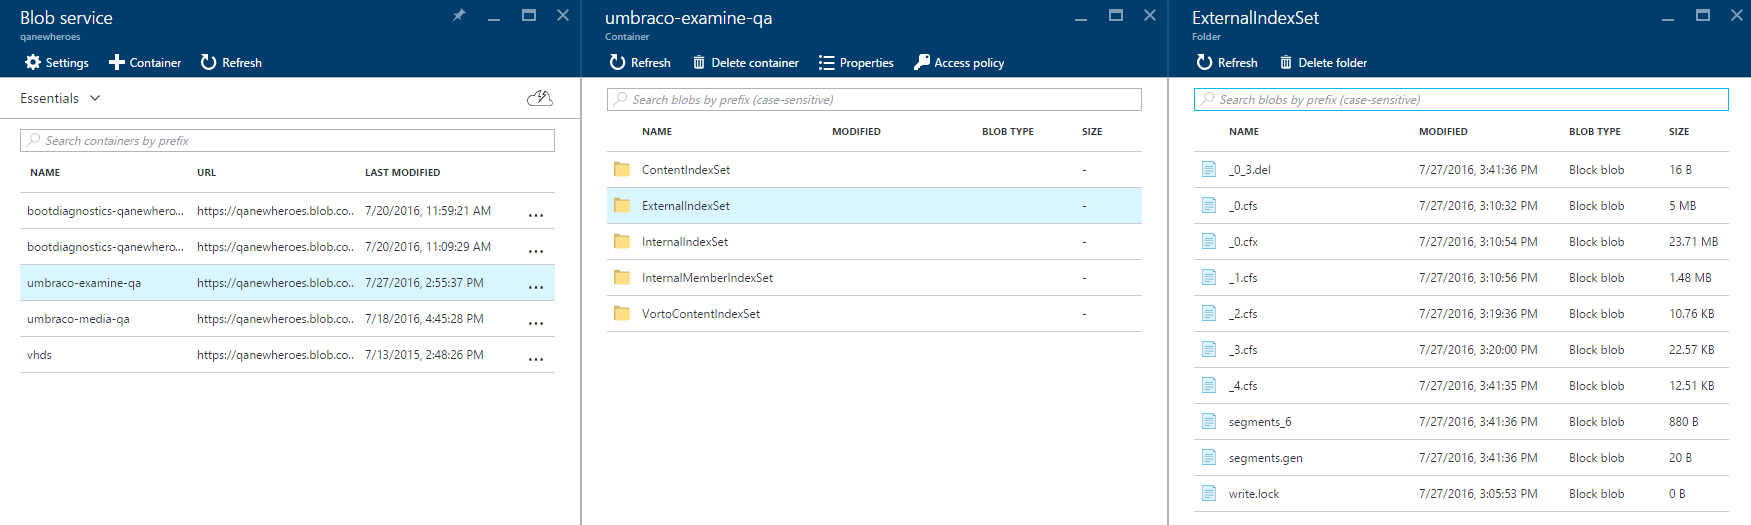Click URL column header in Blob service
Screen dimensions: 1751x525
point(206,172)
